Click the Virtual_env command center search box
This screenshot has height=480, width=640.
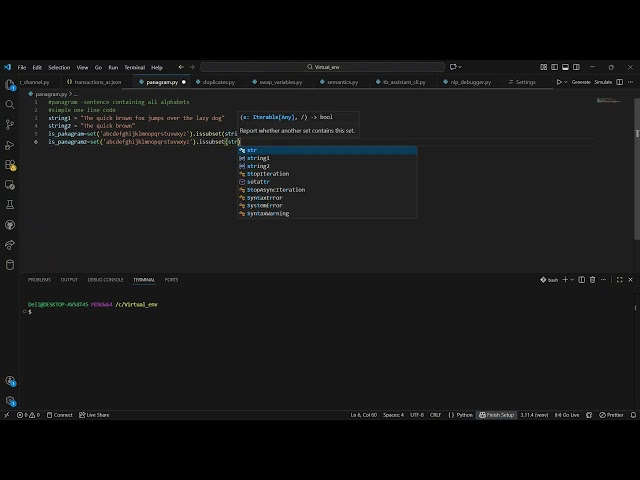322,67
